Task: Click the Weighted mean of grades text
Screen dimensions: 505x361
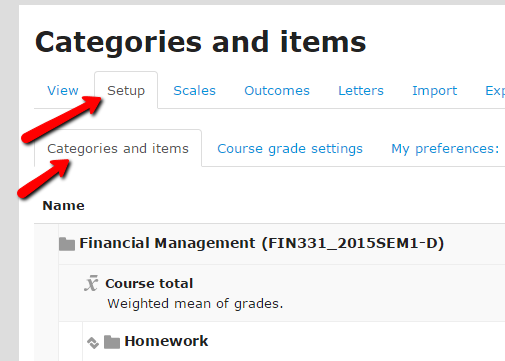Action: click(195, 304)
